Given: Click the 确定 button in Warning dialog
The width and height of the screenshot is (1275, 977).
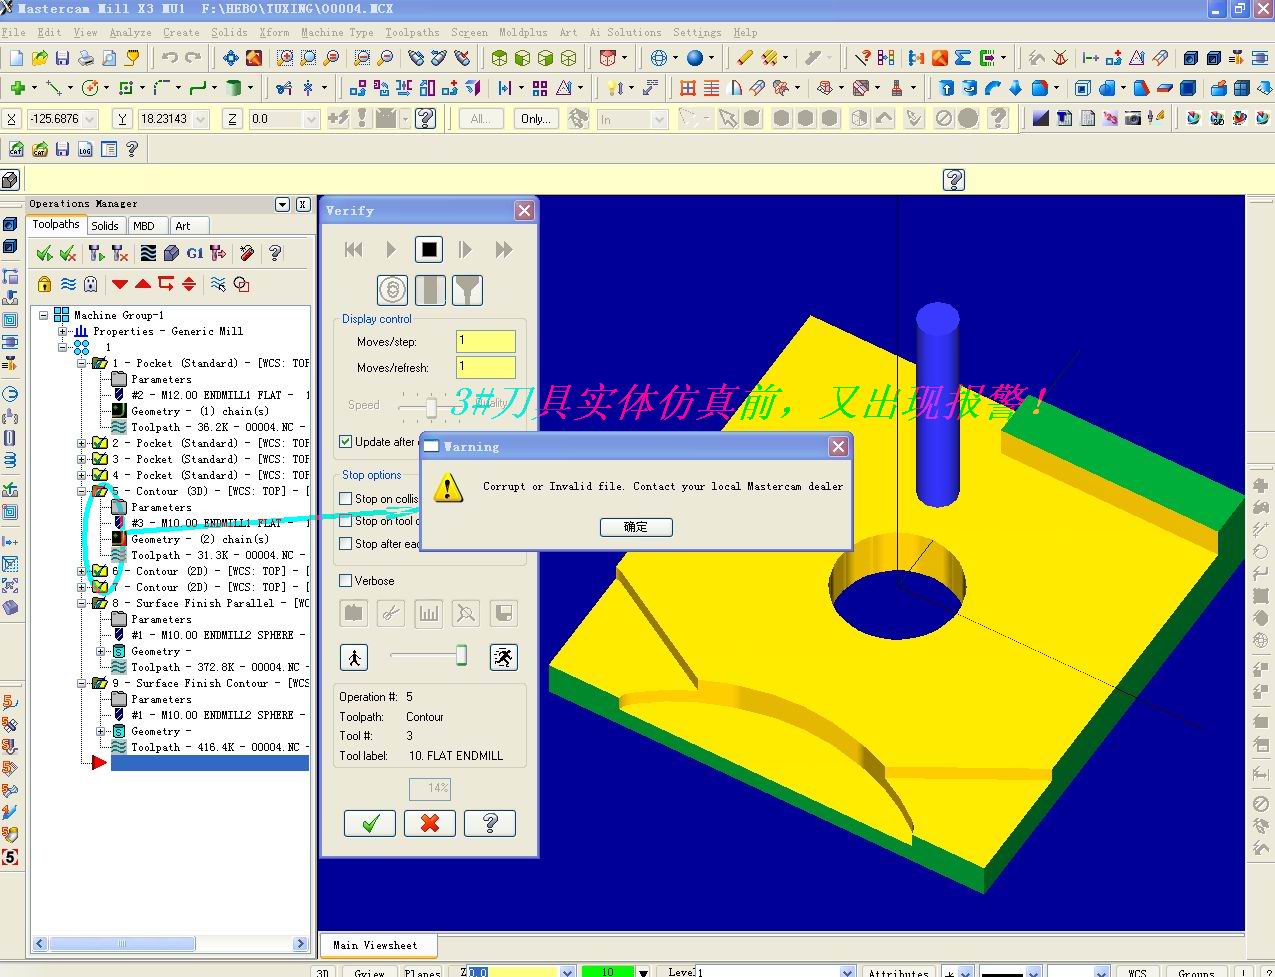Looking at the screenshot, I should click(x=635, y=527).
